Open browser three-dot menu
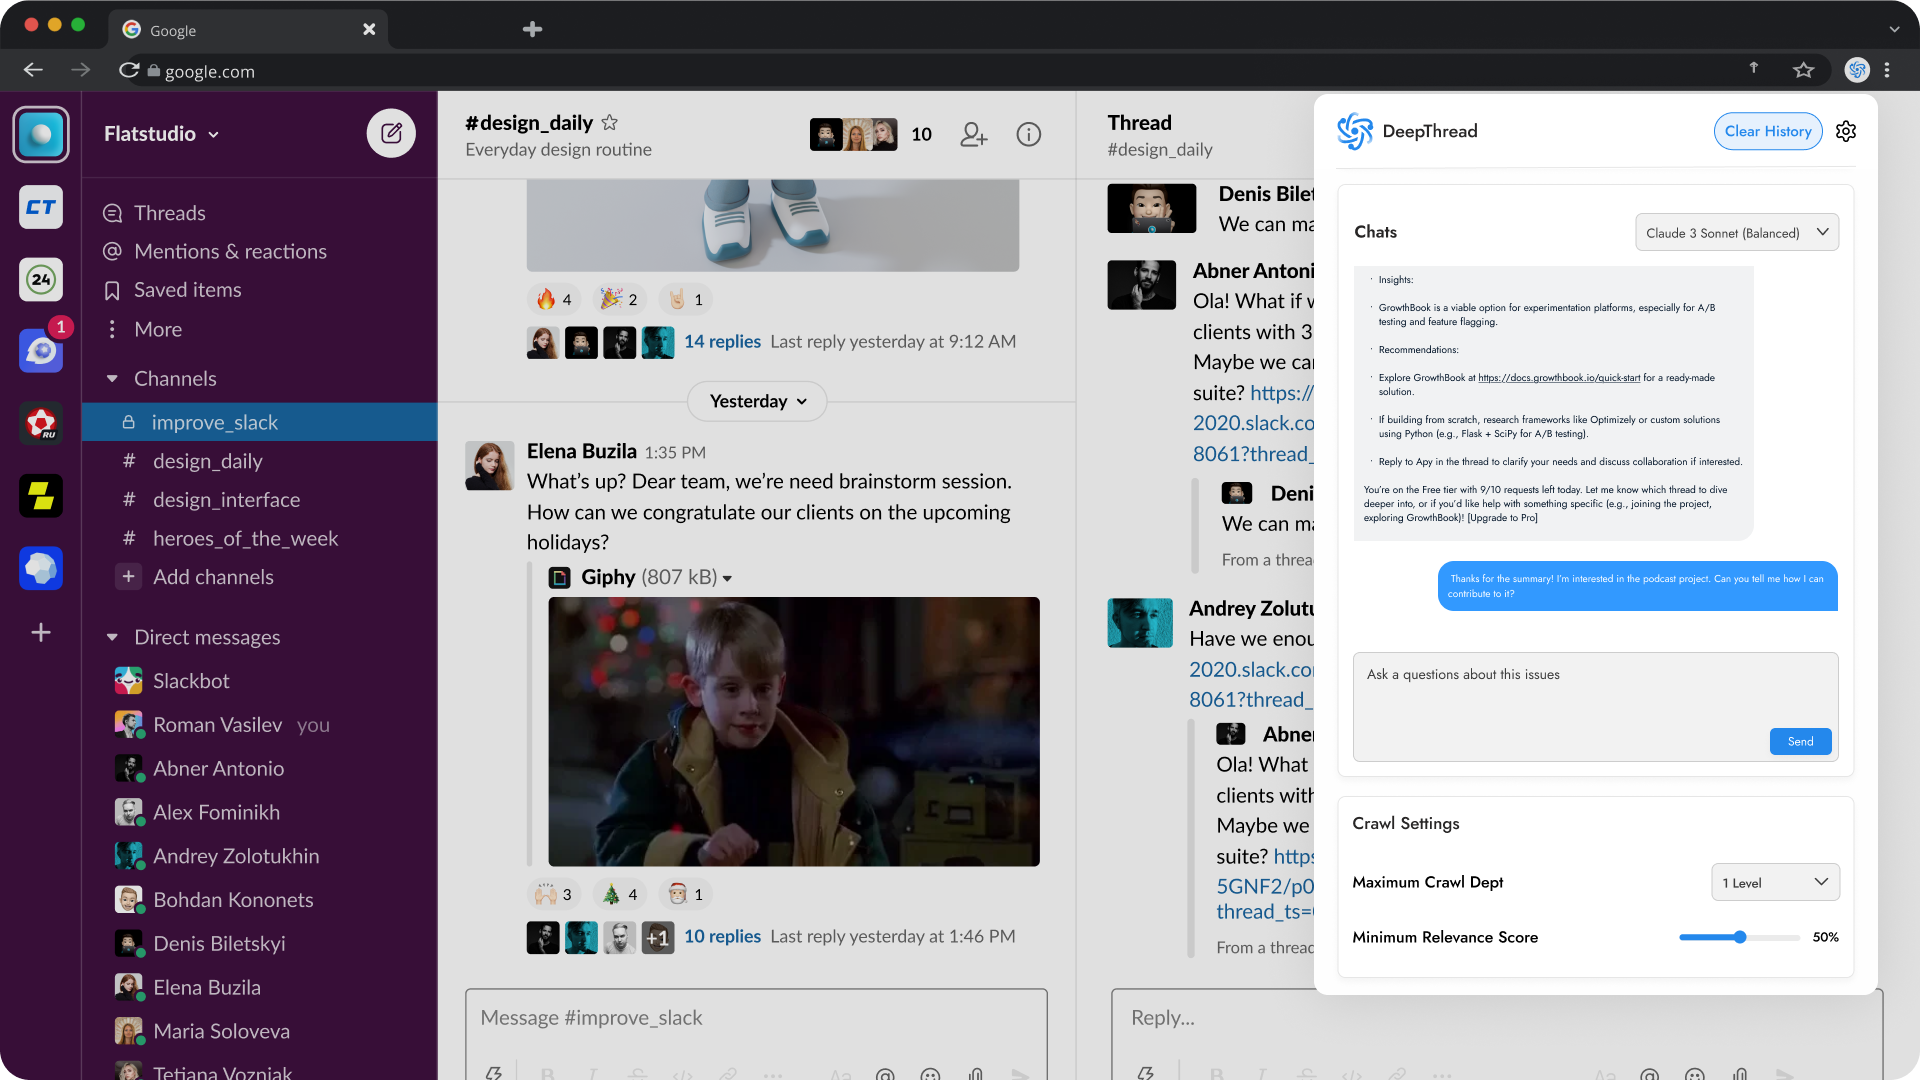The image size is (1920, 1080). click(x=1887, y=70)
